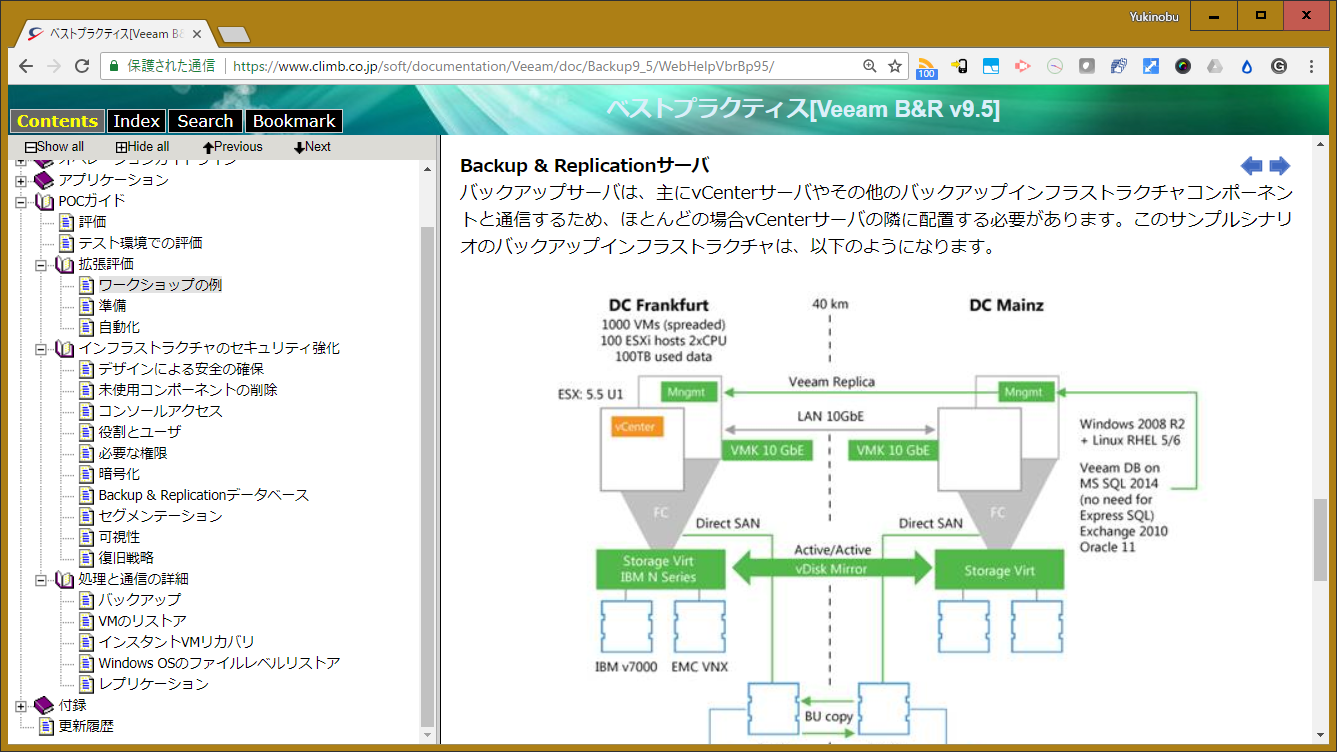Go back with the browser back arrow
1337x752 pixels.
27,67
